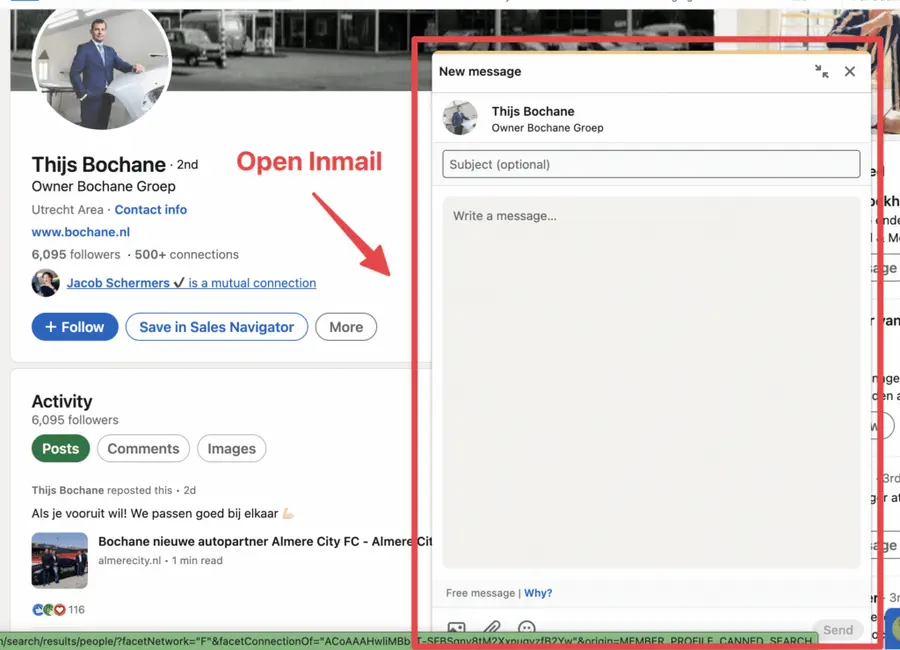The image size is (900, 650).
Task: Follow Thijs Bochane
Action: [74, 326]
